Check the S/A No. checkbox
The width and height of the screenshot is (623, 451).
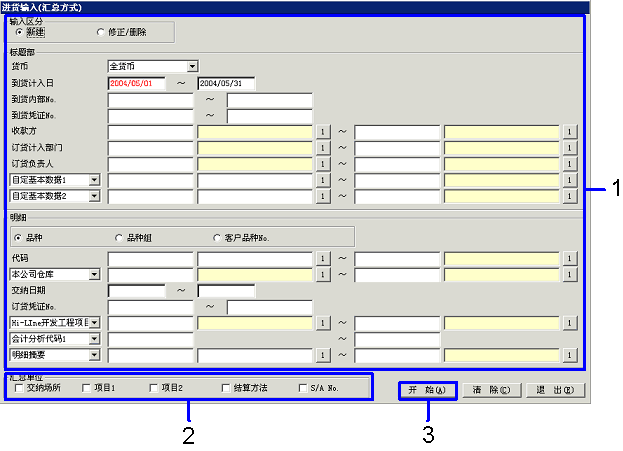303,388
